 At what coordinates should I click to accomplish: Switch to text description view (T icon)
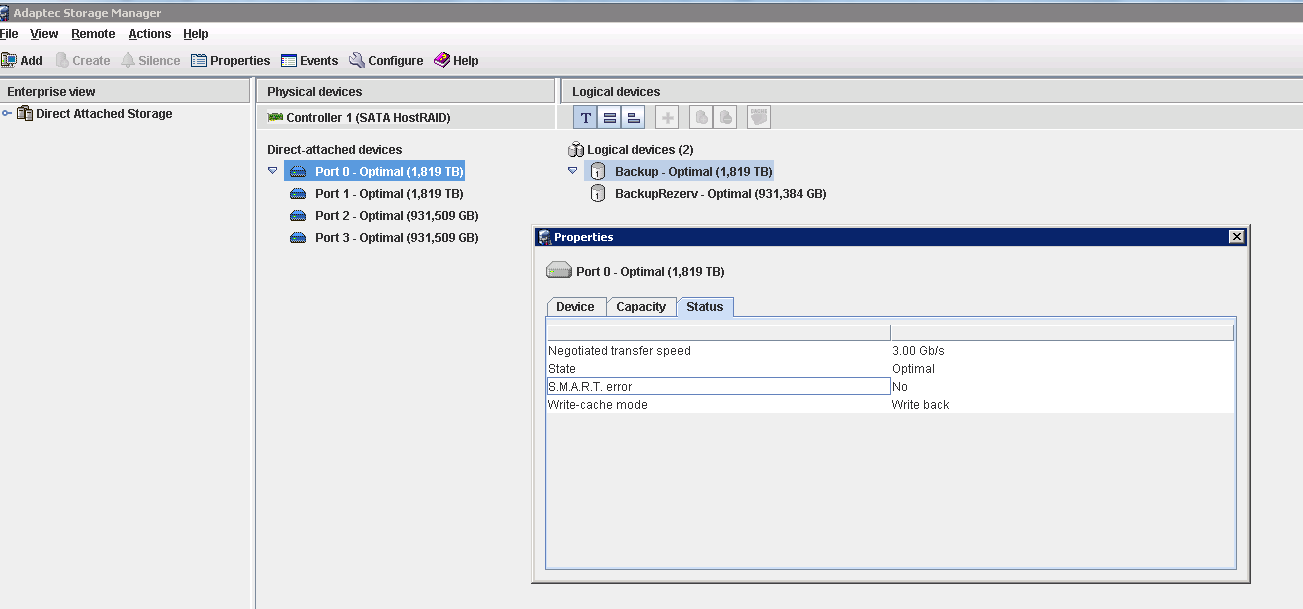pyautogui.click(x=585, y=118)
